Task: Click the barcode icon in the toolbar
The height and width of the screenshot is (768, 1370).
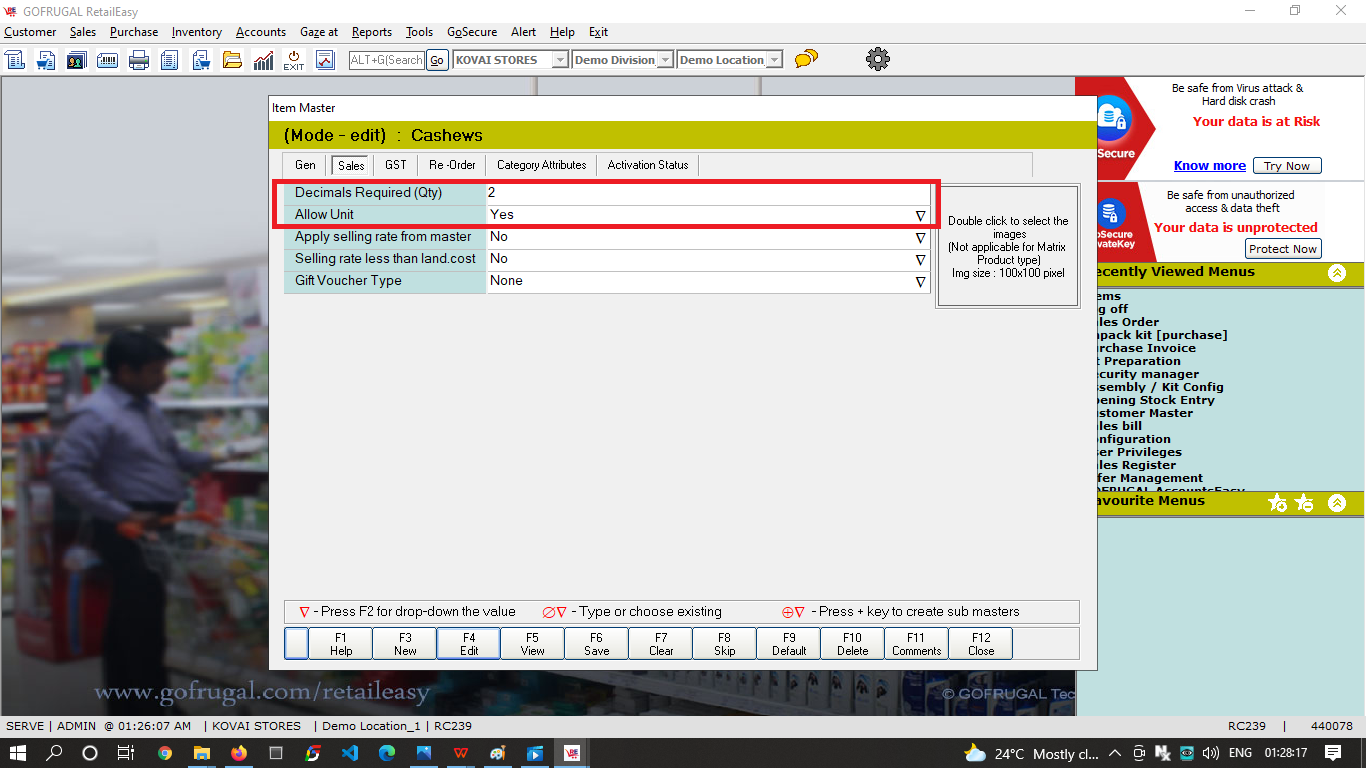Action: [108, 60]
